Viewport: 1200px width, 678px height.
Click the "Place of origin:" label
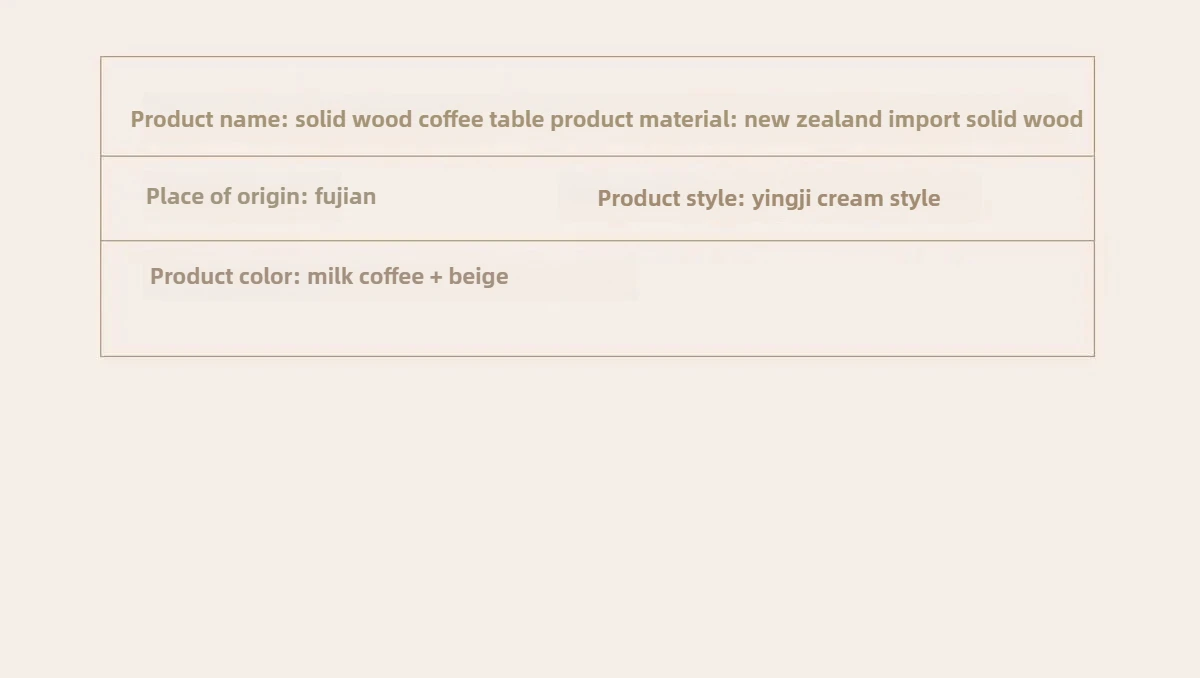pos(227,196)
